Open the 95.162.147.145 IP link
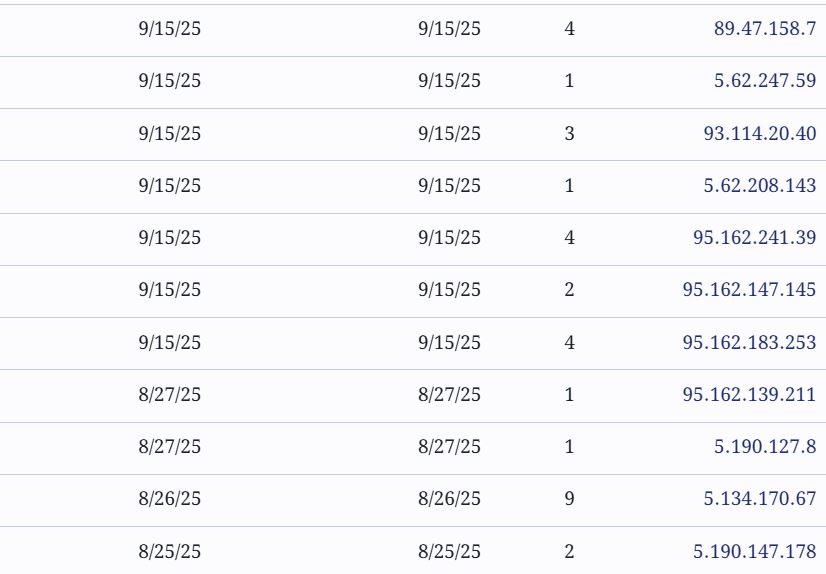 [749, 290]
